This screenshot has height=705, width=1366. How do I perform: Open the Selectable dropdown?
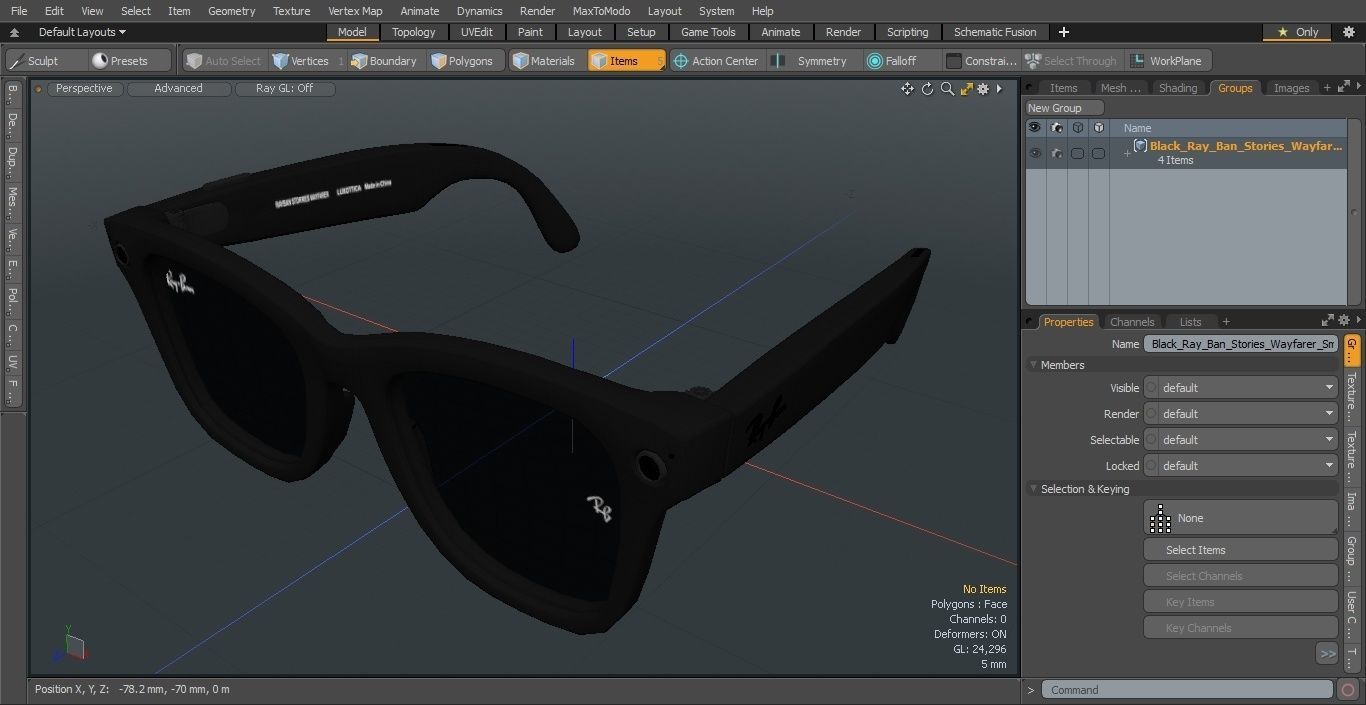click(1240, 440)
